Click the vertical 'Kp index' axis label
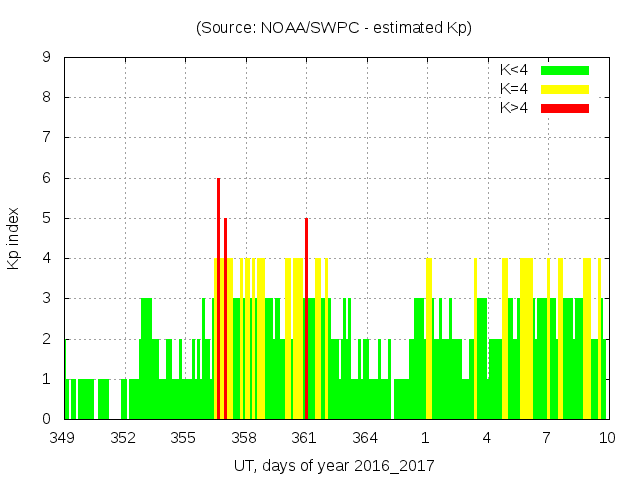 tap(14, 238)
